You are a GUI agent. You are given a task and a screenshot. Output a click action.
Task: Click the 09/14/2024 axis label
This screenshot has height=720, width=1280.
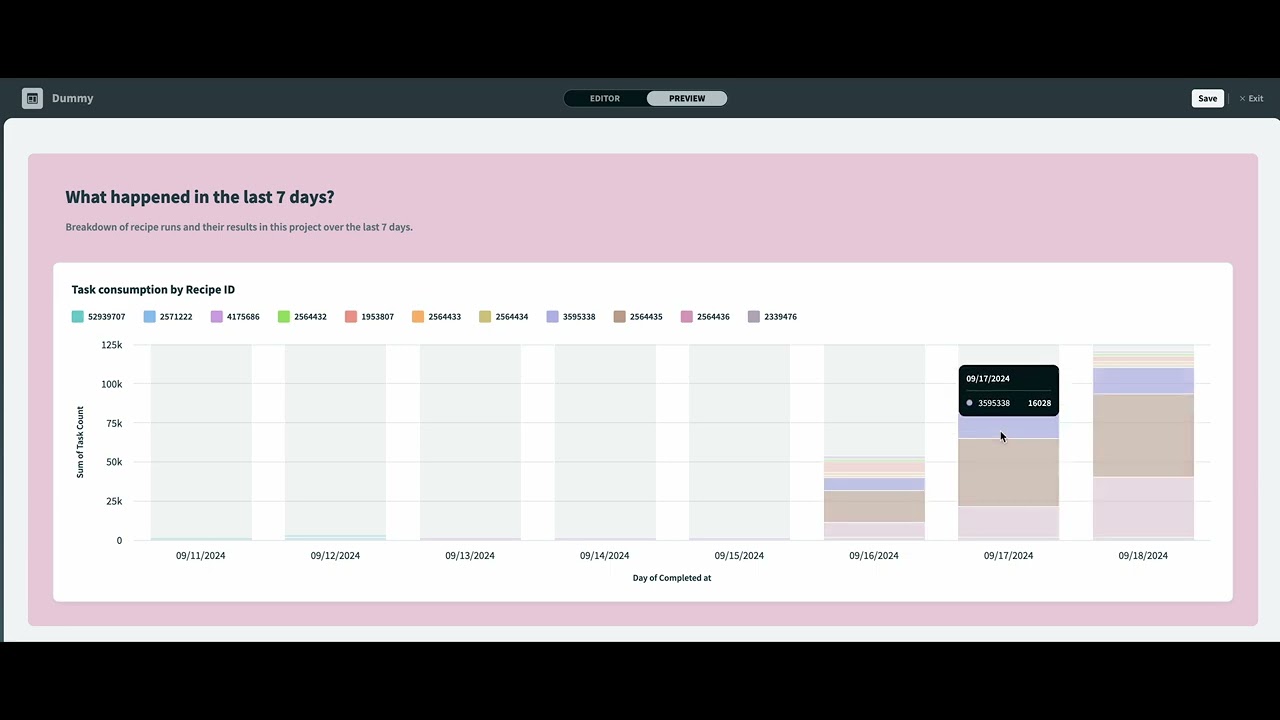pyautogui.click(x=605, y=555)
